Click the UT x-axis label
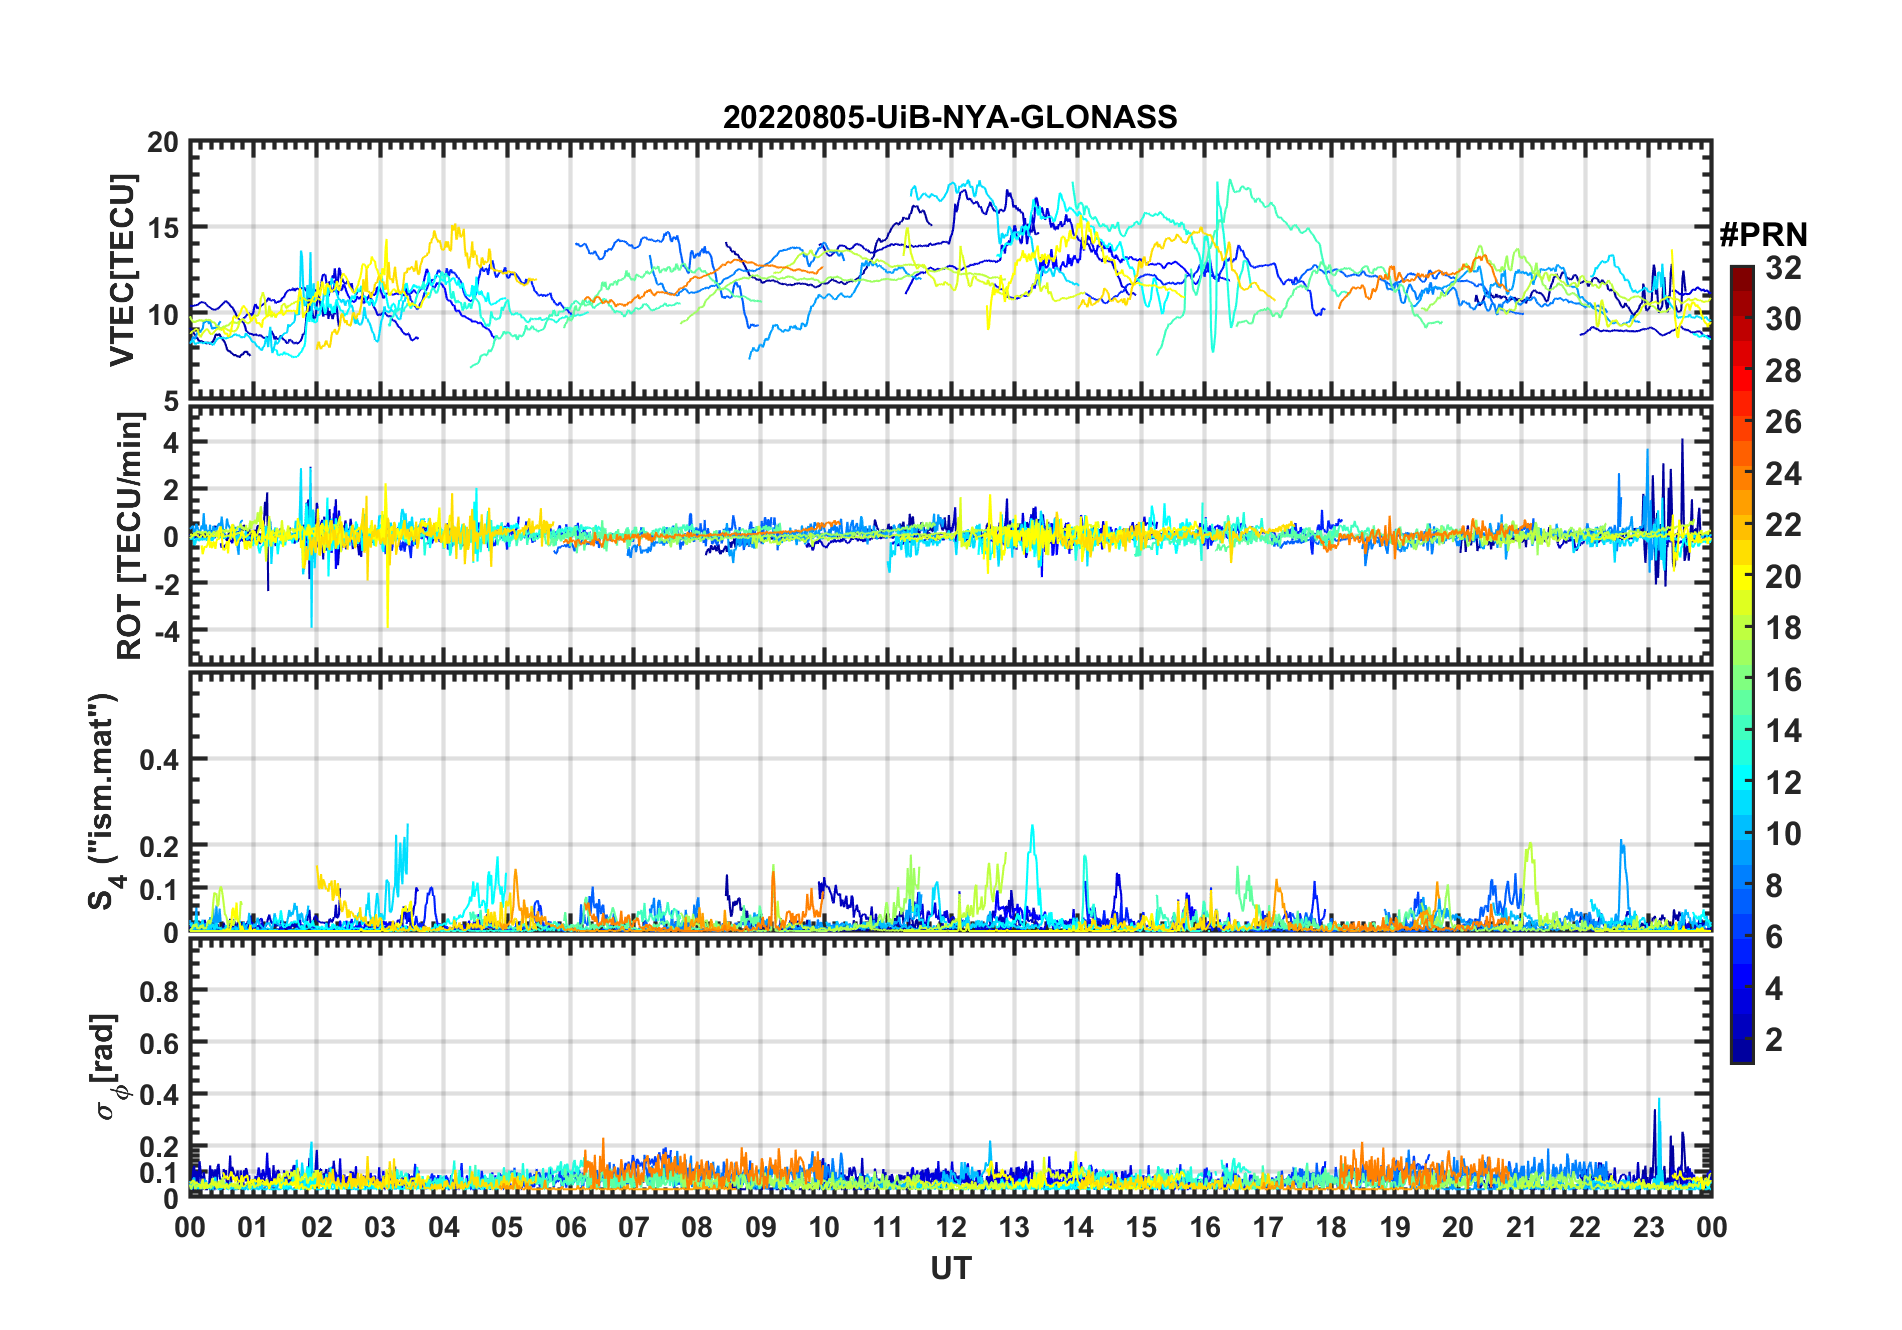The image size is (1902, 1330). tap(950, 1269)
